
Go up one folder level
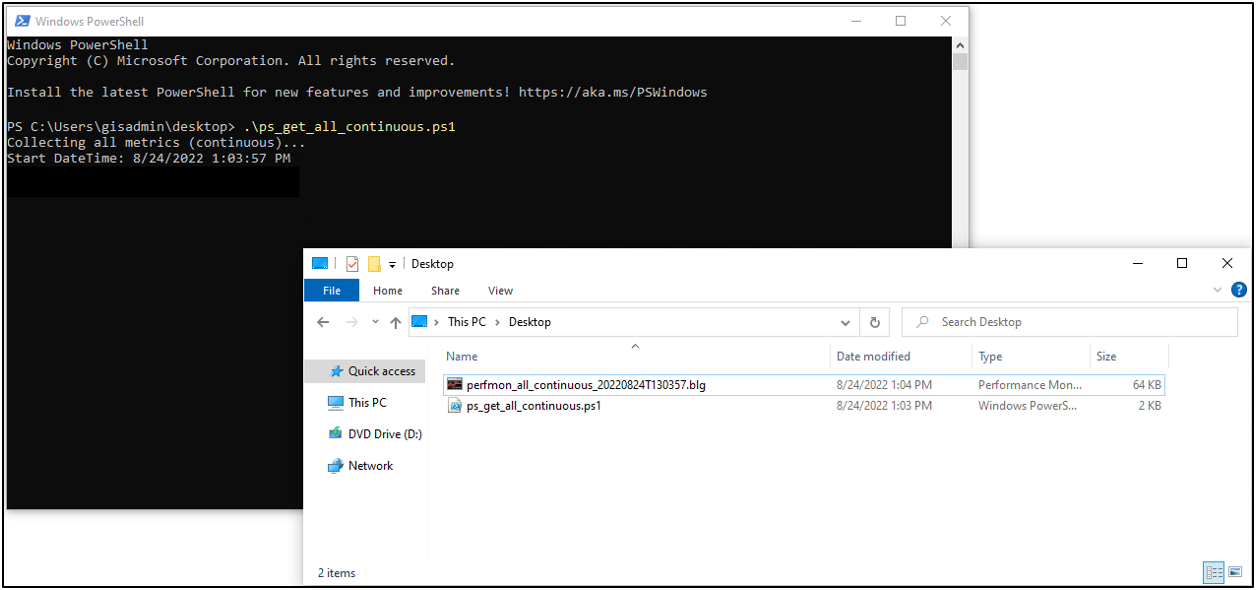coord(396,322)
